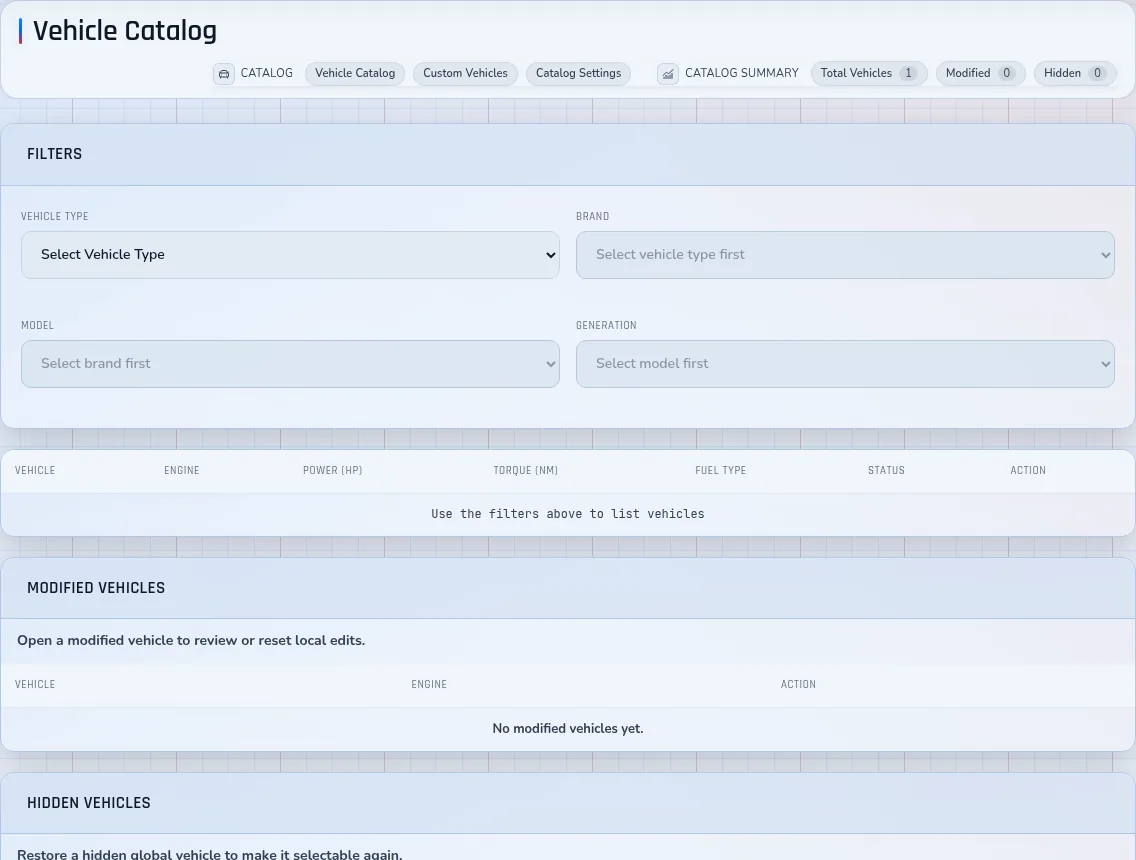Click the ACTION header in Modified Vehicles table
Viewport: 1136px width, 860px height.
pyautogui.click(x=798, y=684)
